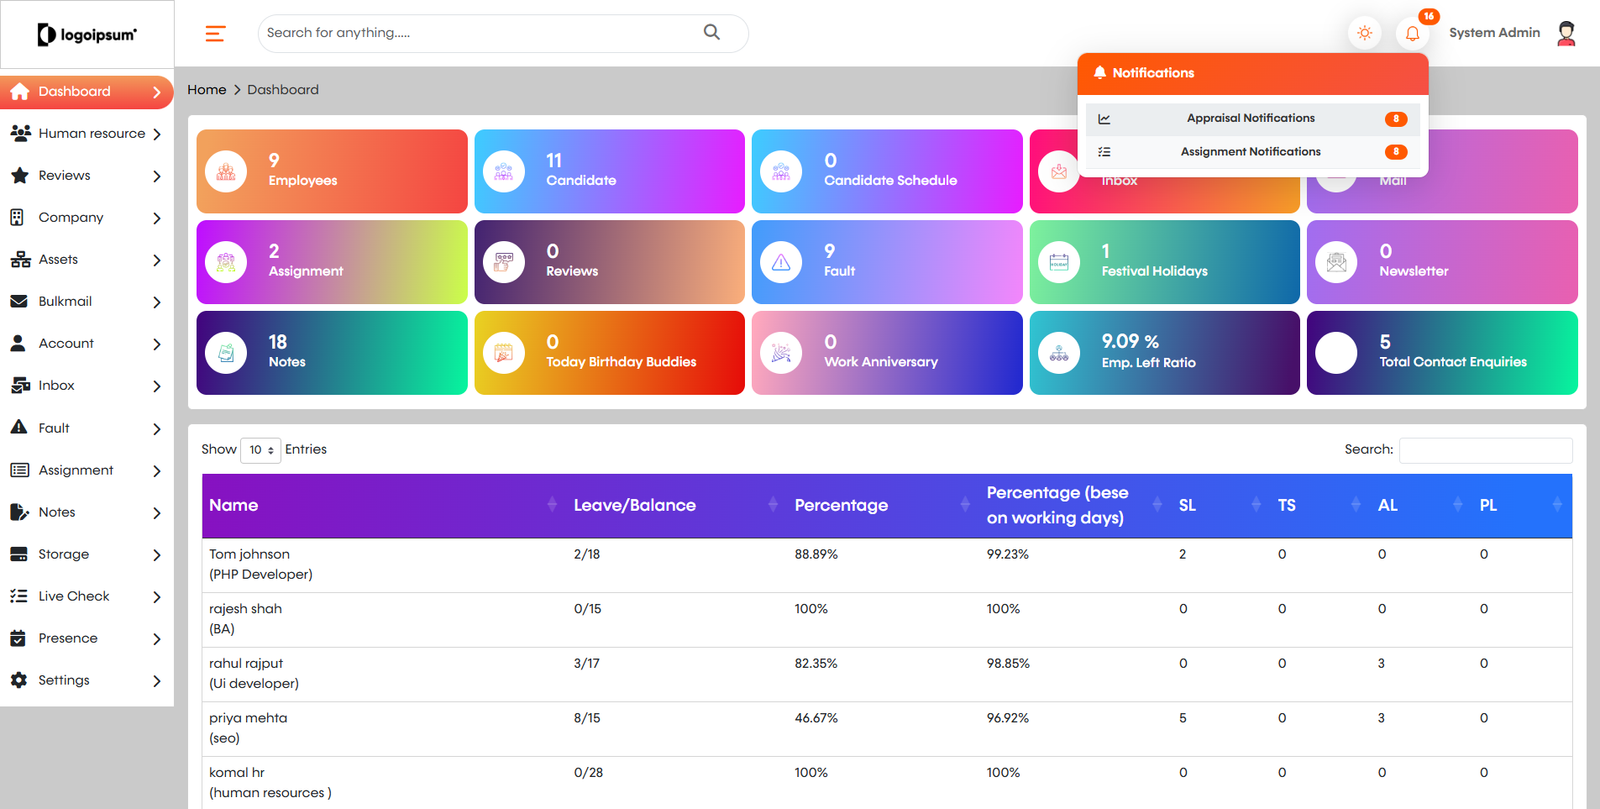Open the notification bell icon
The image size is (1600, 809).
(1412, 33)
